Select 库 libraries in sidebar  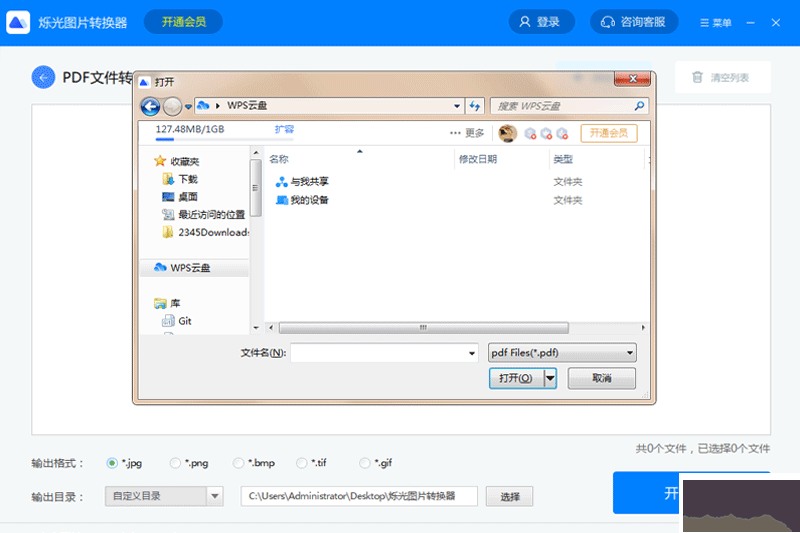[x=167, y=303]
